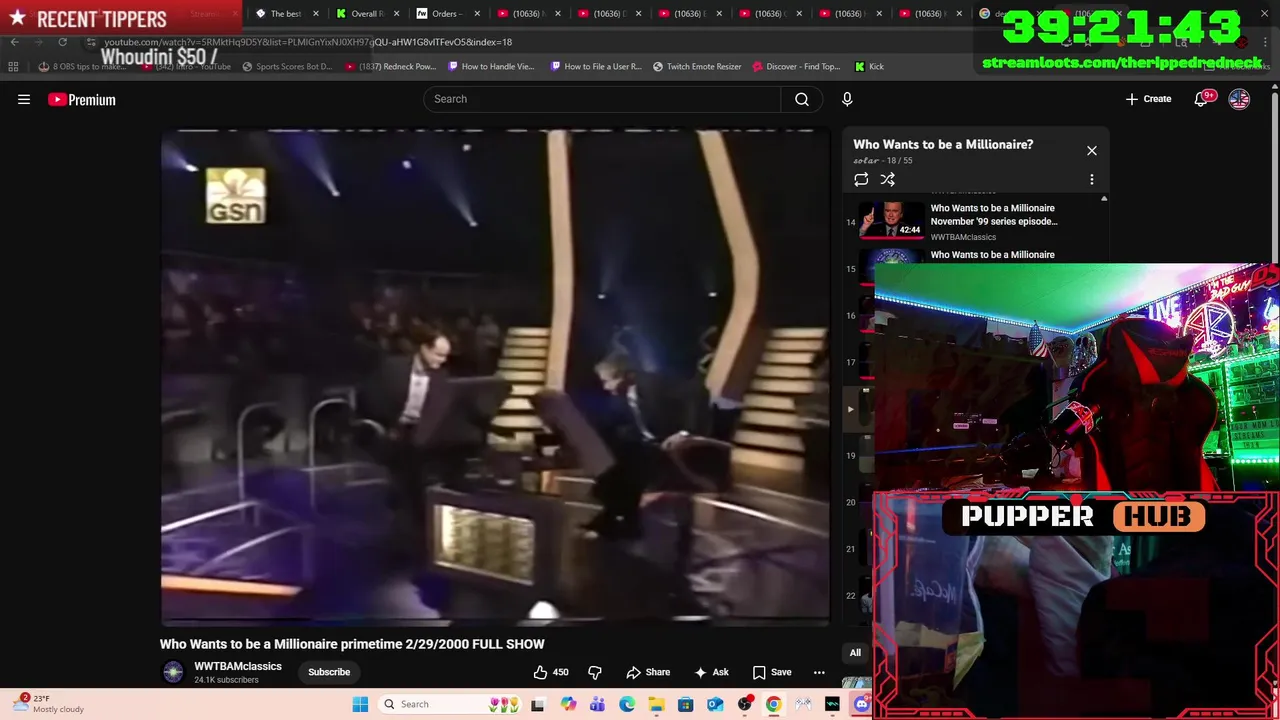Open '(1837) Redneck Pow...' bookmark
This screenshot has width=1280, height=720.
coord(390,66)
